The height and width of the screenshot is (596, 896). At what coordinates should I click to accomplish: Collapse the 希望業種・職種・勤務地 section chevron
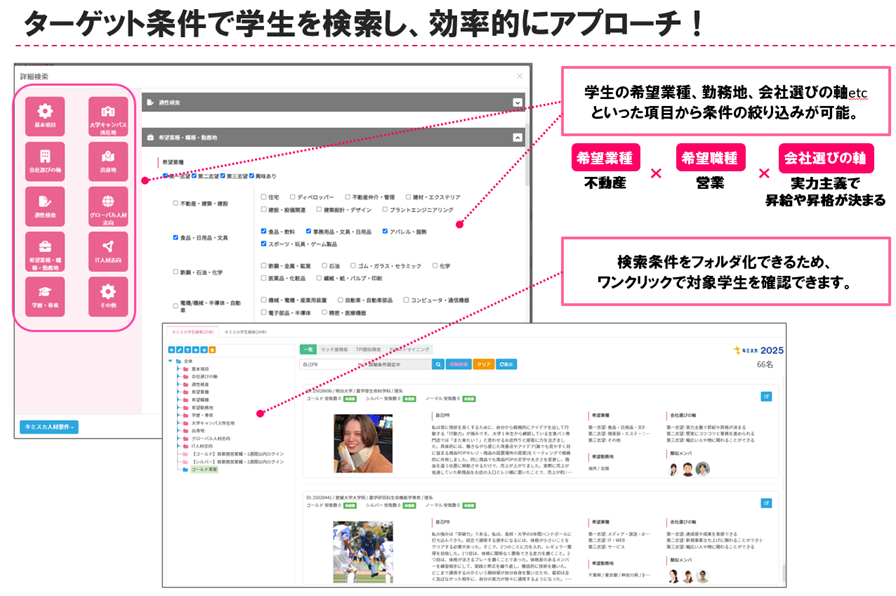[x=517, y=137]
